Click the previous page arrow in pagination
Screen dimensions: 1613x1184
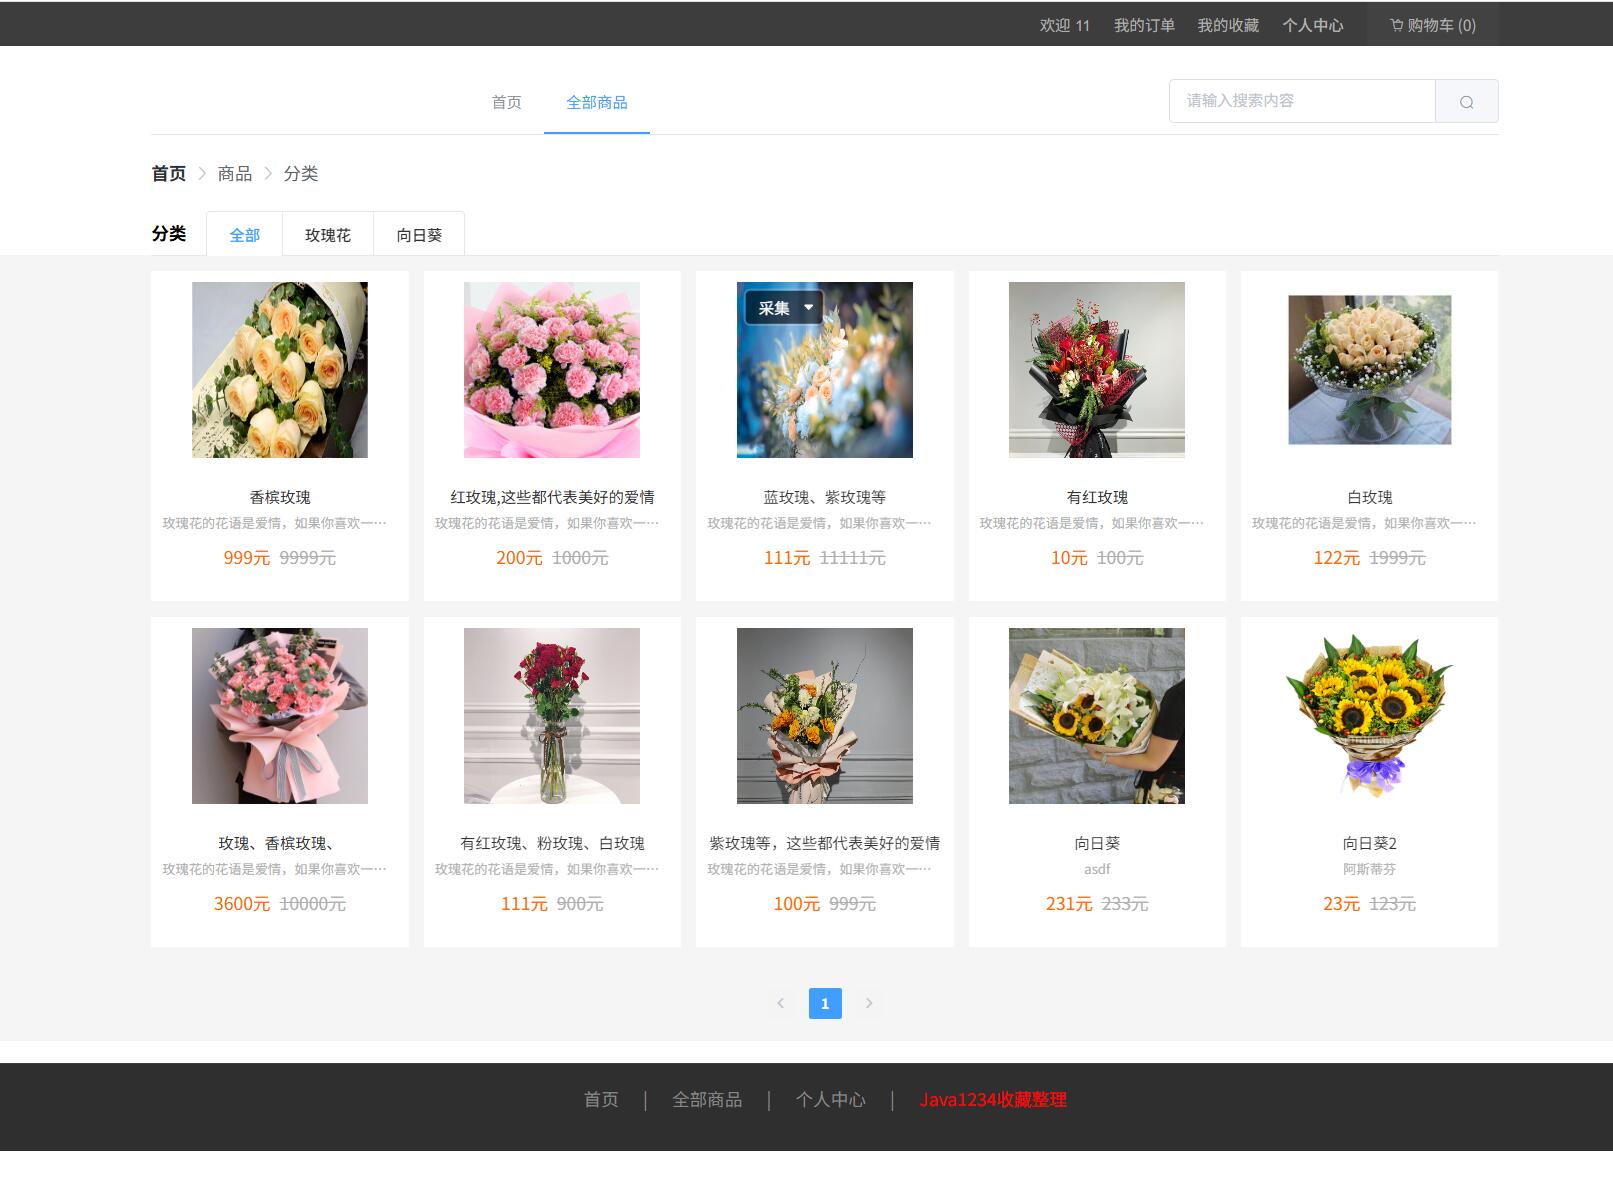781,1003
